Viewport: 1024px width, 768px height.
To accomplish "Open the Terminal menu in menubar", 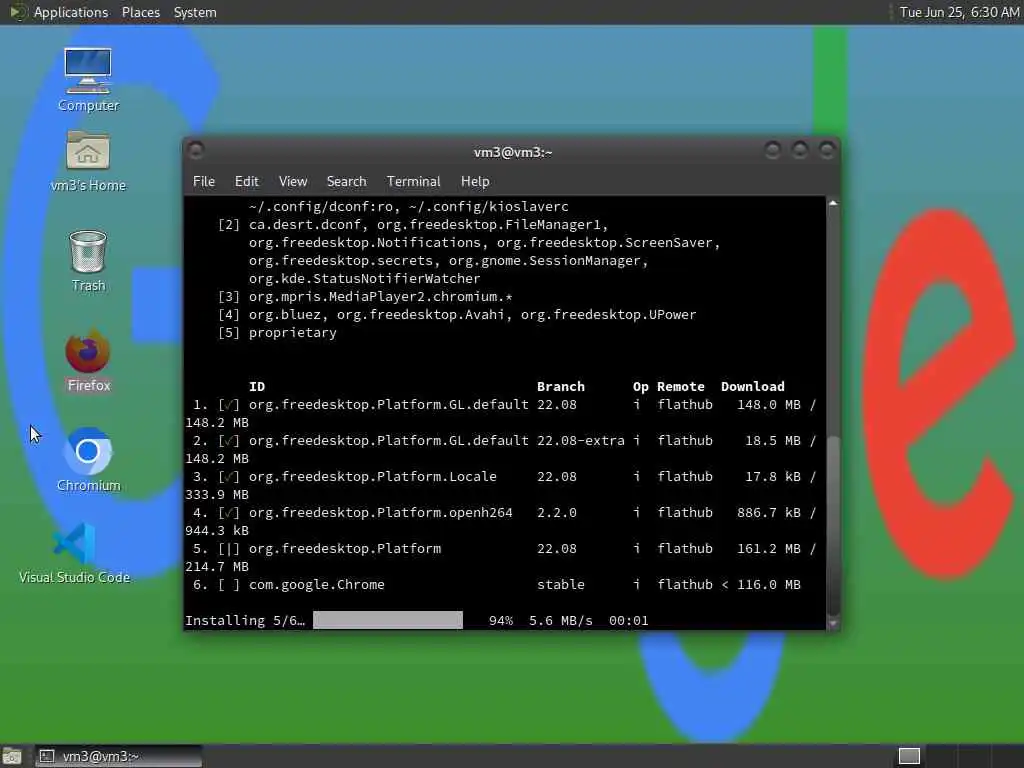I will click(413, 182).
